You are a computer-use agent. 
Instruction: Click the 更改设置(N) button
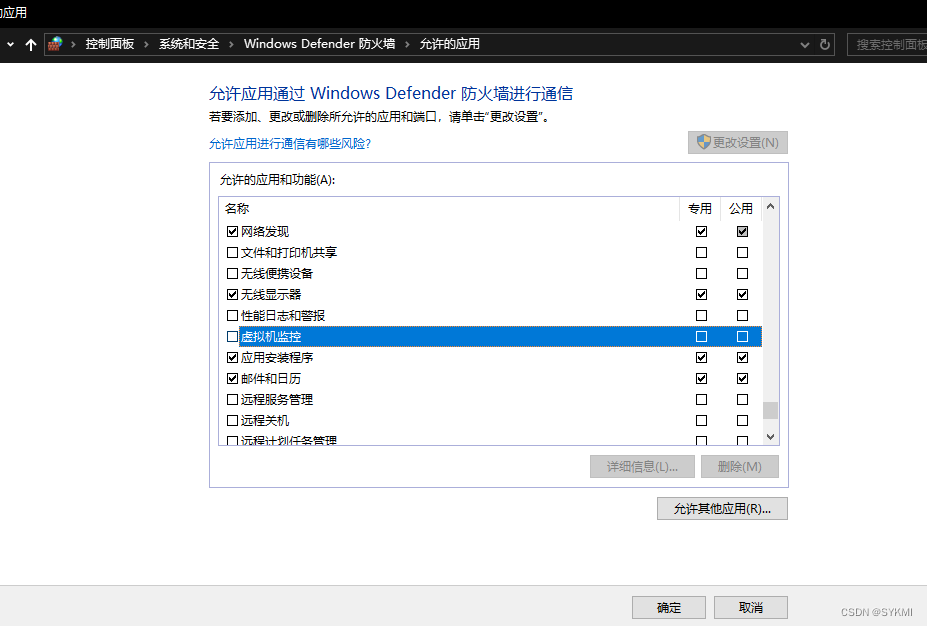click(738, 142)
